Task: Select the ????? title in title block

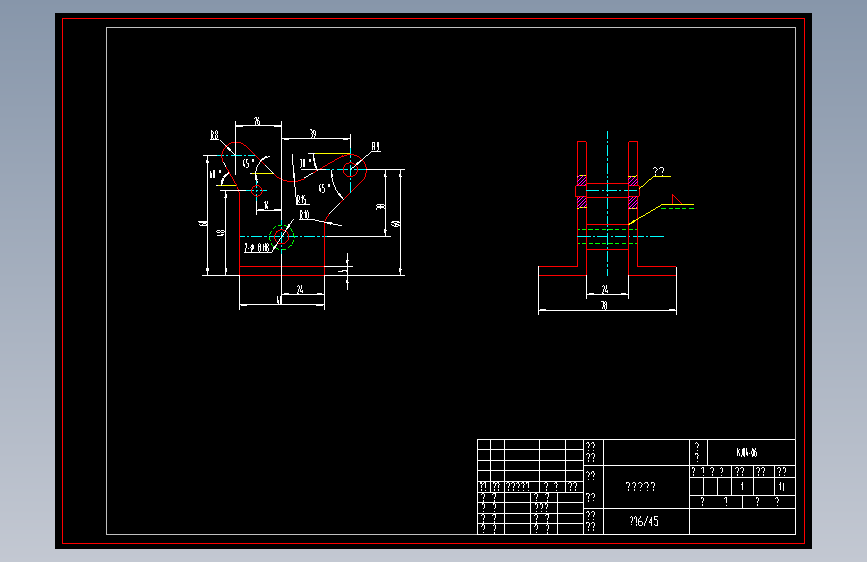Action: coord(640,487)
